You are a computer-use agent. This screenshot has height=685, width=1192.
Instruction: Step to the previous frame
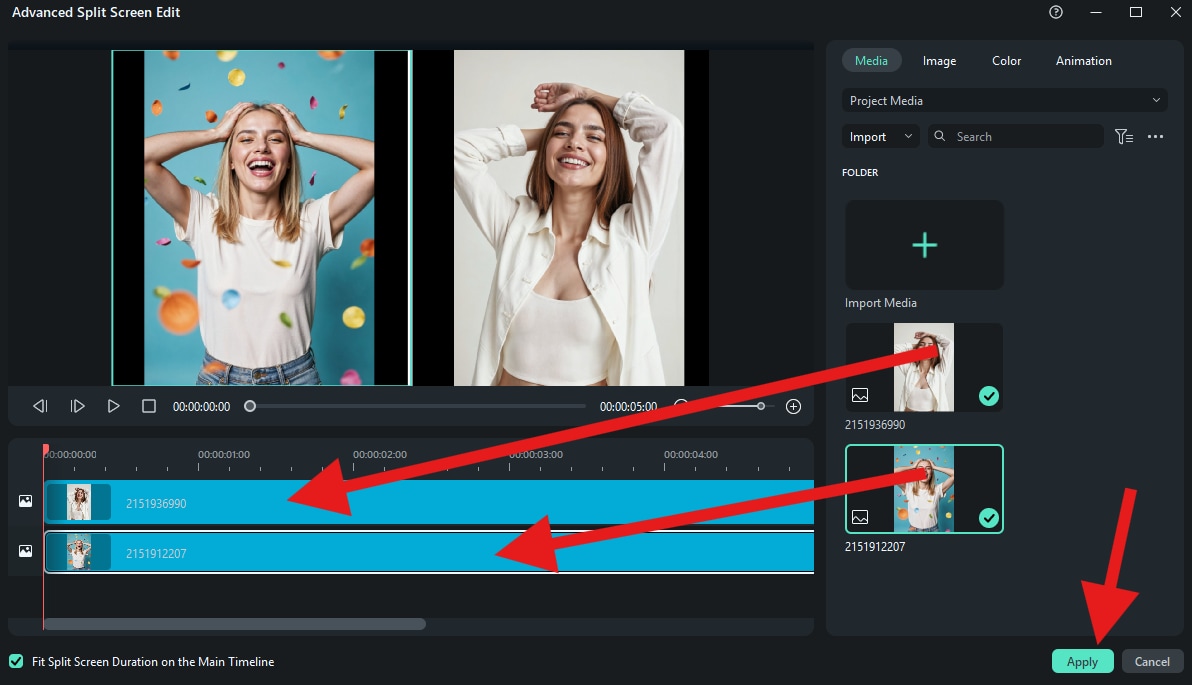click(40, 406)
